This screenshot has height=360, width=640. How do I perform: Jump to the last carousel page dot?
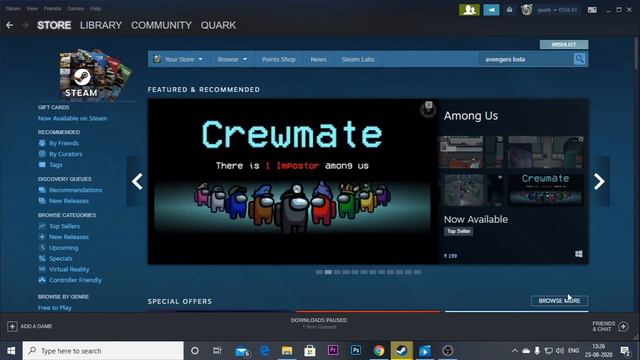coord(417,272)
